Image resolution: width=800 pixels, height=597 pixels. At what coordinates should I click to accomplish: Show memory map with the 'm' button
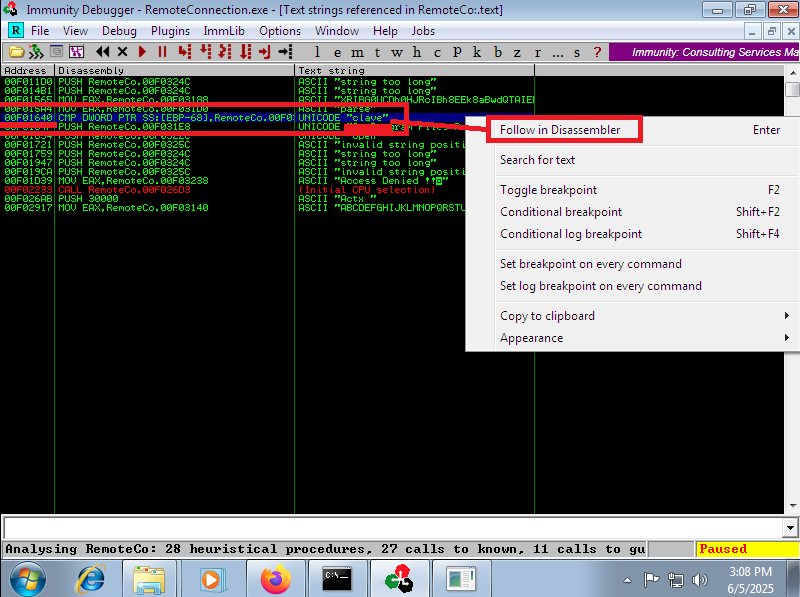coord(357,52)
